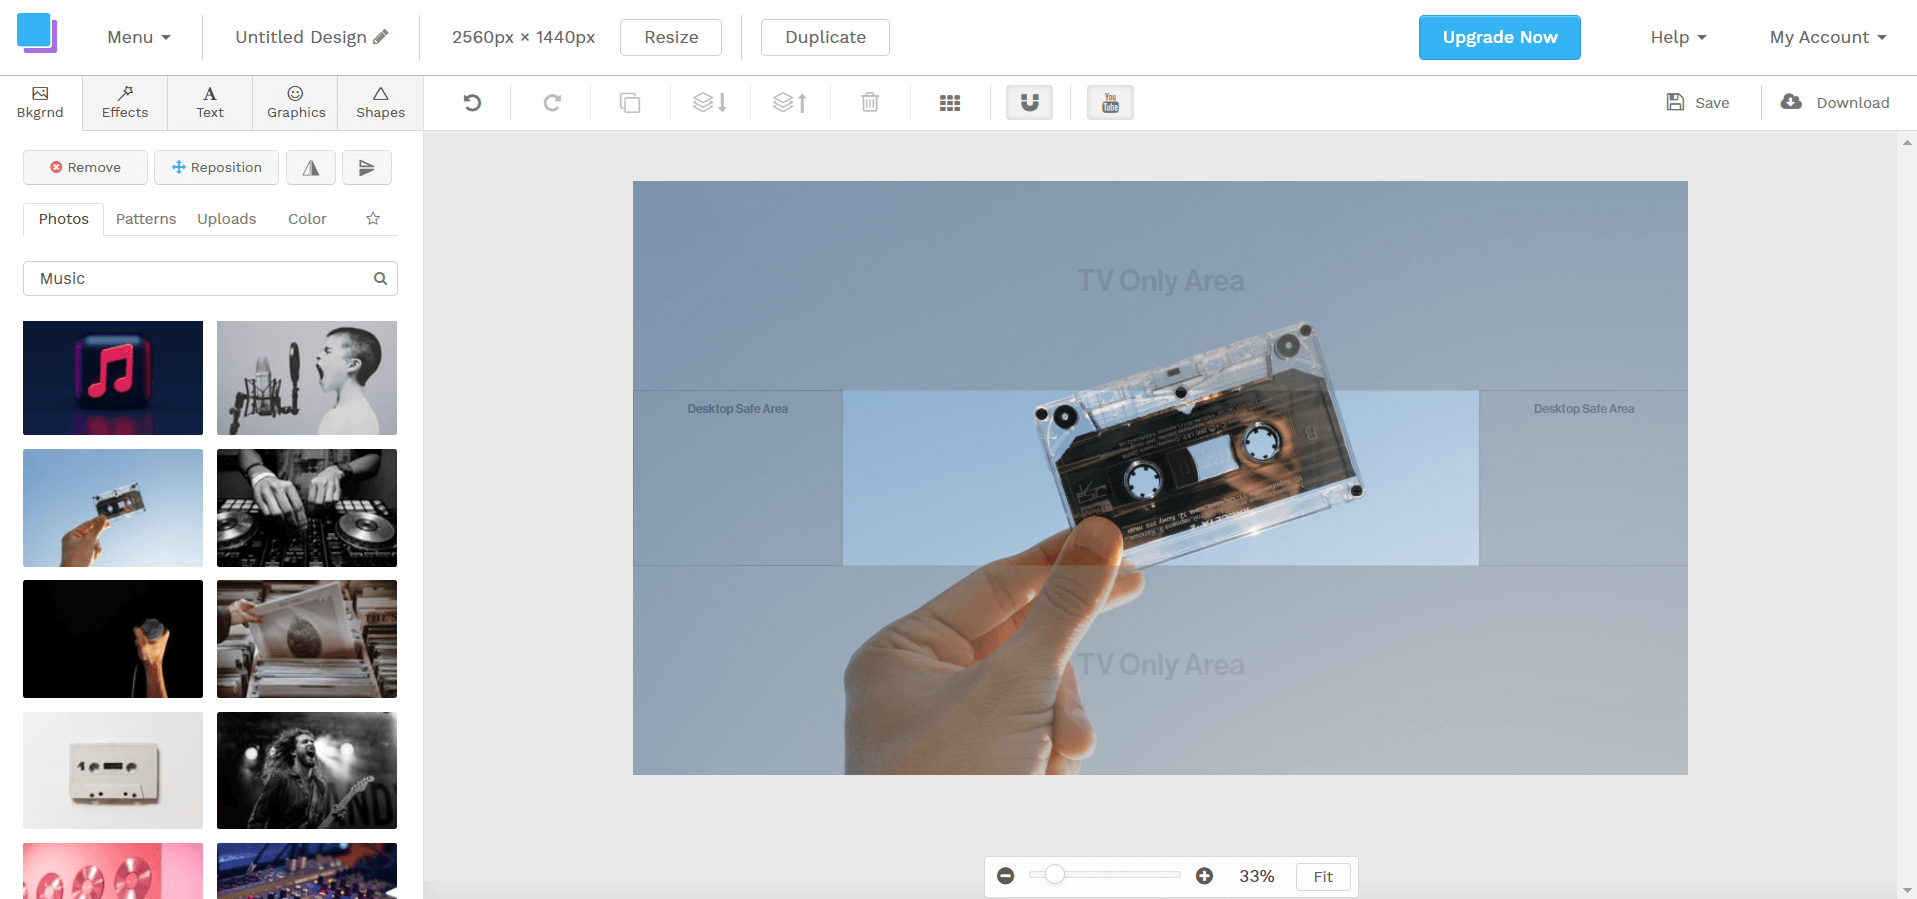Select the Photos tab
The width and height of the screenshot is (1917, 899).
pyautogui.click(x=64, y=219)
